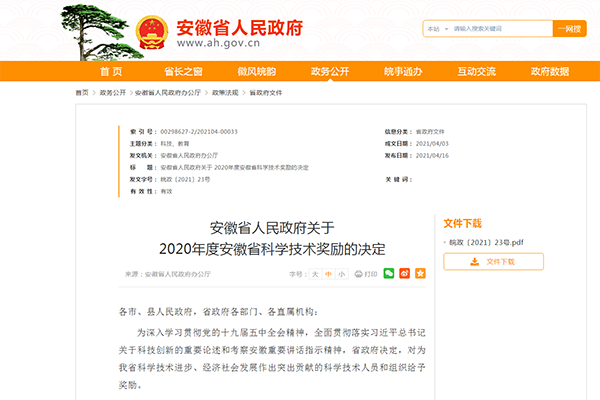Share article via Weibo icon
Screen dimensions: 600x400
pyautogui.click(x=403, y=272)
